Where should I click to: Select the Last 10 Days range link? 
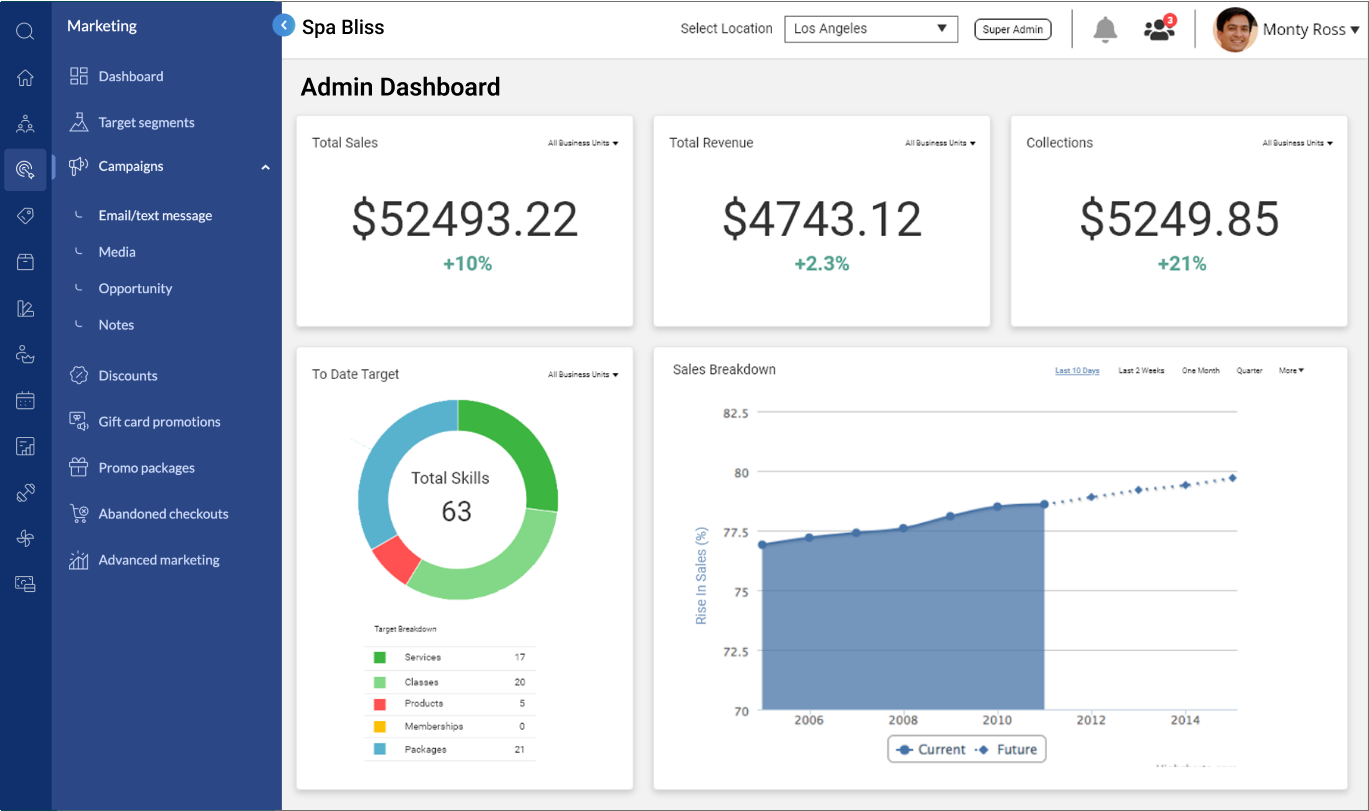(x=1077, y=370)
